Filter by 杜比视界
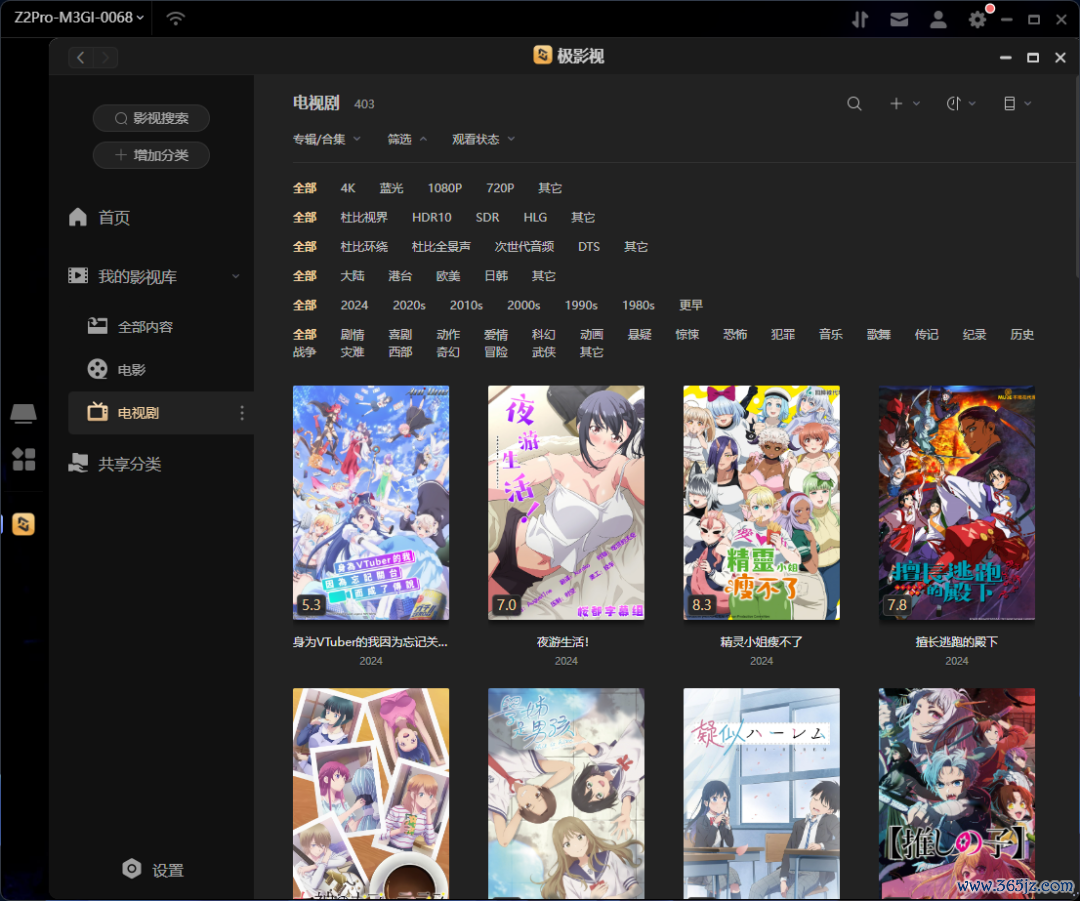The width and height of the screenshot is (1080, 901). (x=364, y=218)
